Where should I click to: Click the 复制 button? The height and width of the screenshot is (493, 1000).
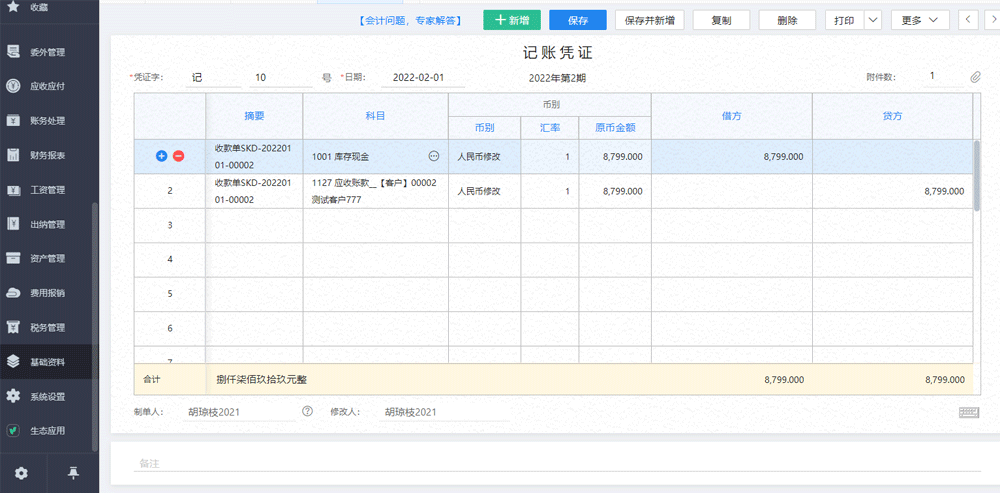(x=721, y=20)
